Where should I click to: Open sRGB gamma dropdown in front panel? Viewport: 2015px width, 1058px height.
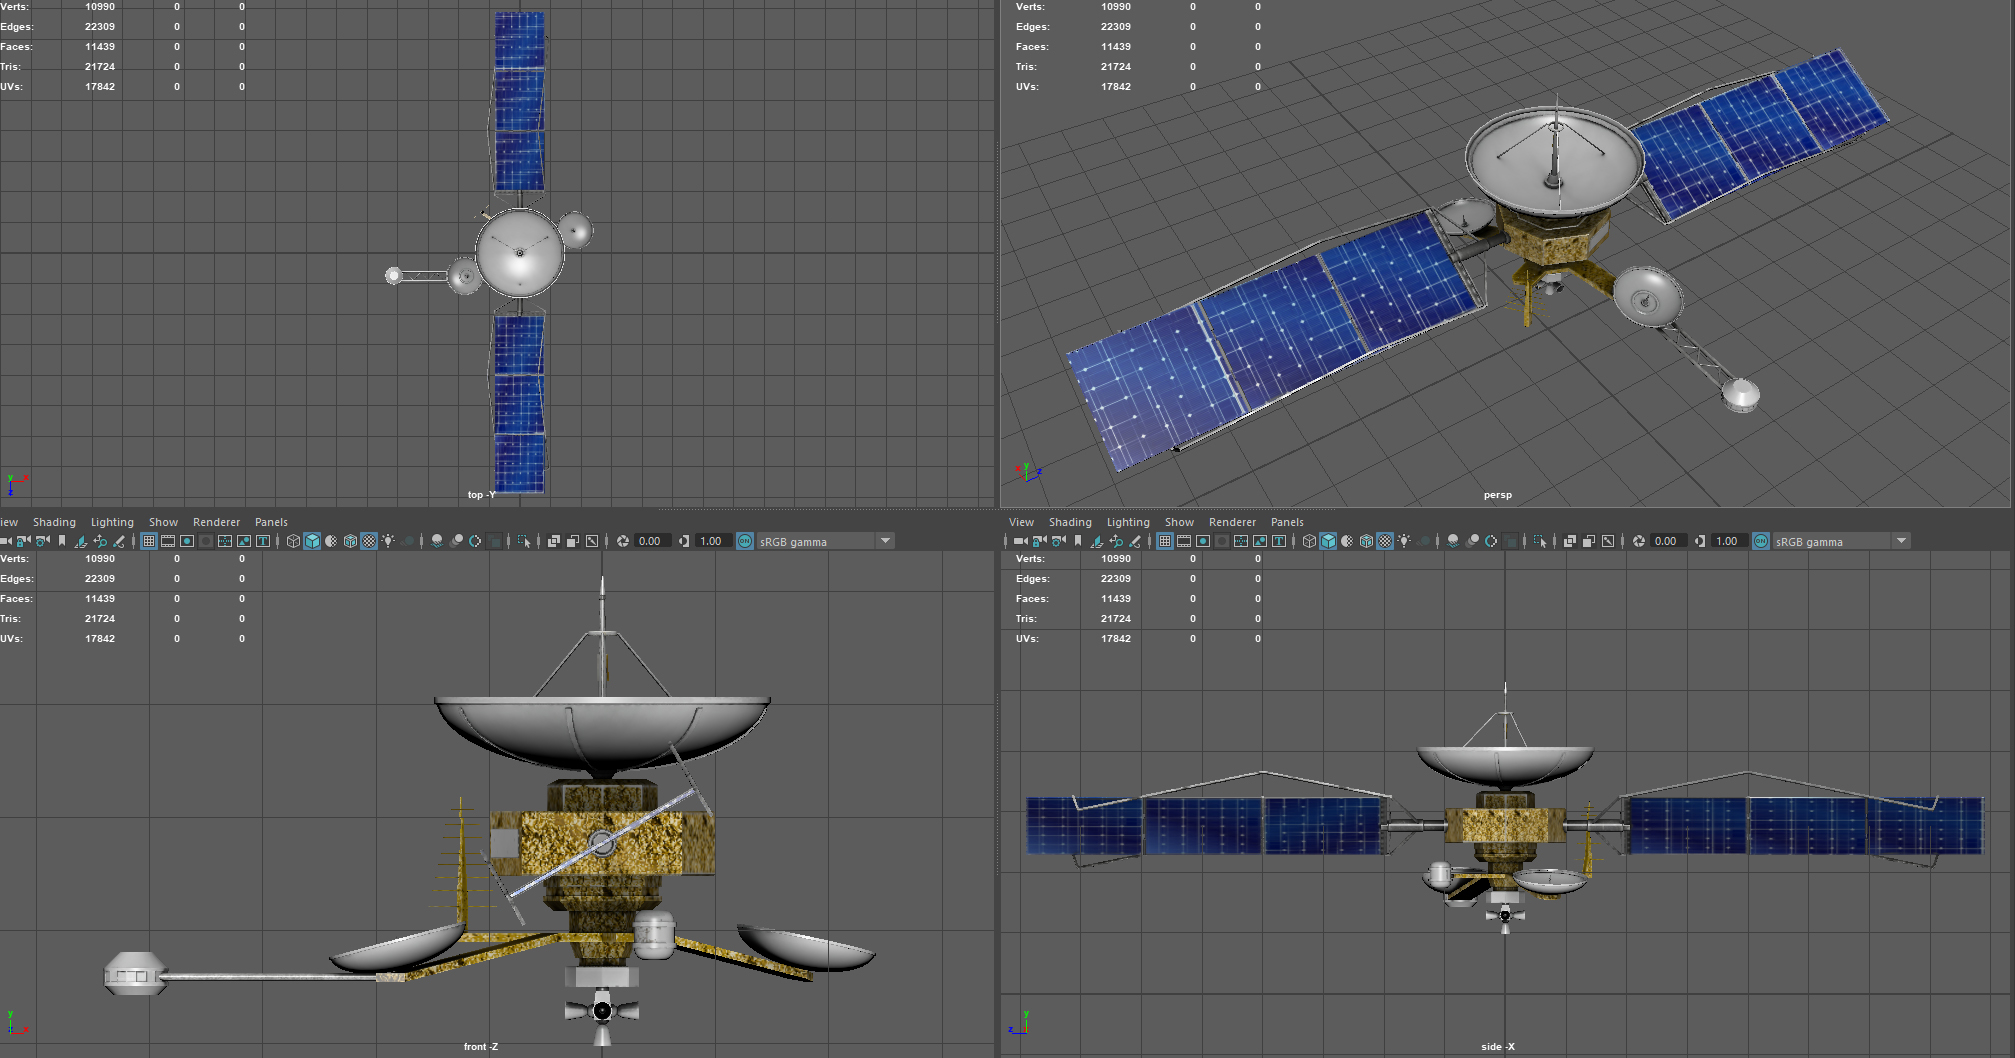tap(884, 541)
